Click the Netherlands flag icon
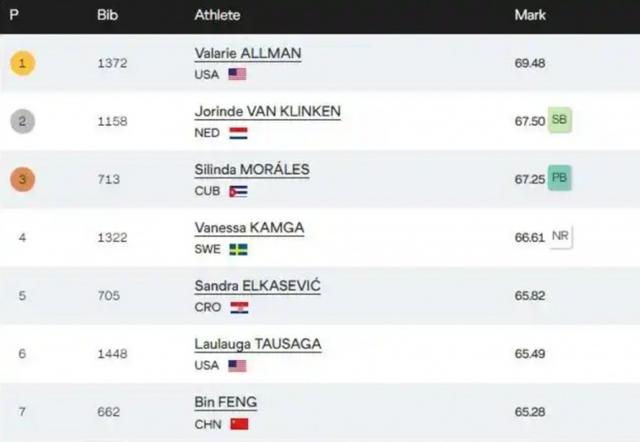The height and width of the screenshot is (442, 640). click(238, 133)
